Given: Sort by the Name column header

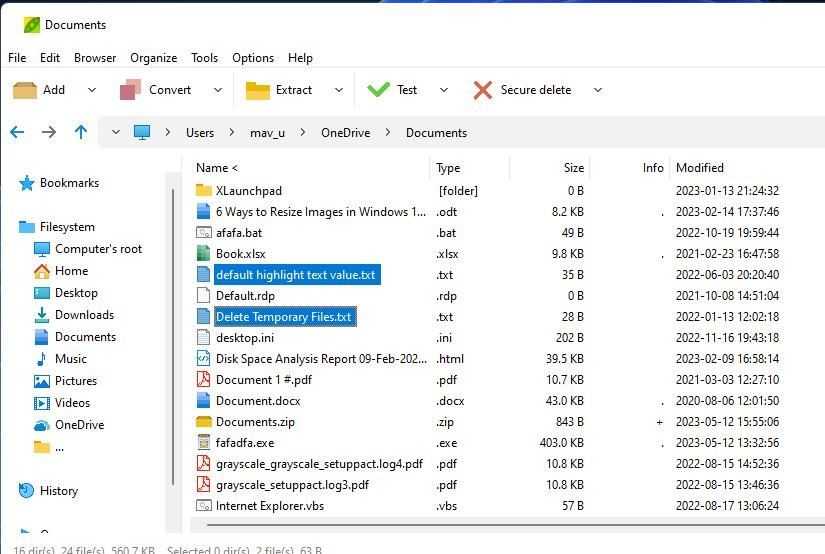Looking at the screenshot, I should point(216,168).
